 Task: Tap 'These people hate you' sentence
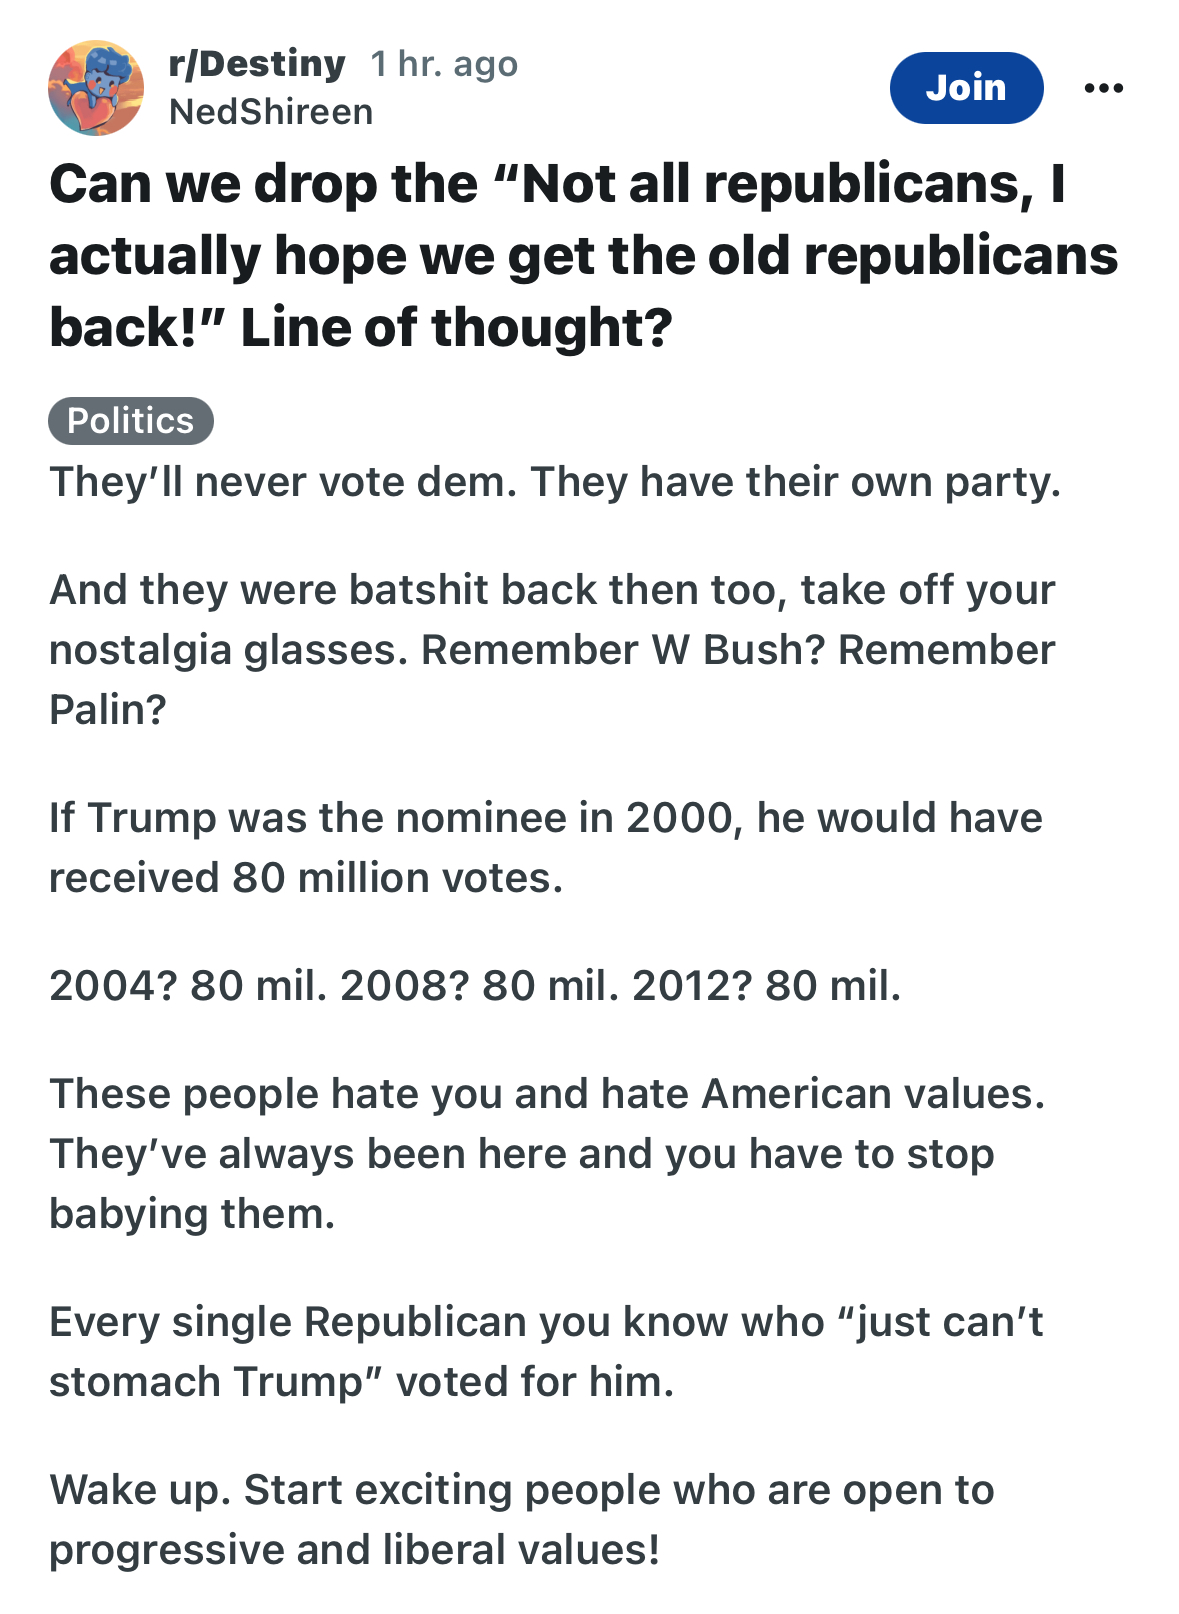pyautogui.click(x=547, y=1094)
